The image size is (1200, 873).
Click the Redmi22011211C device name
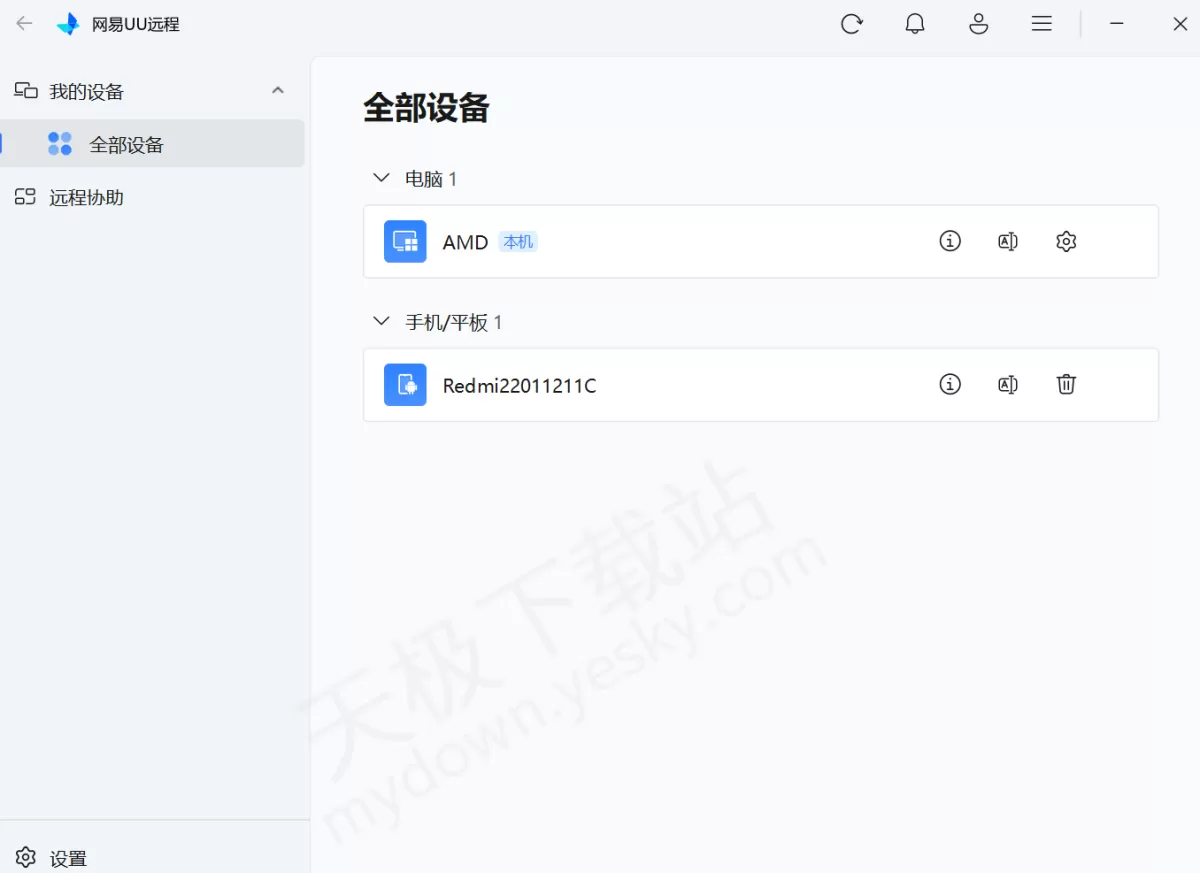coord(519,385)
